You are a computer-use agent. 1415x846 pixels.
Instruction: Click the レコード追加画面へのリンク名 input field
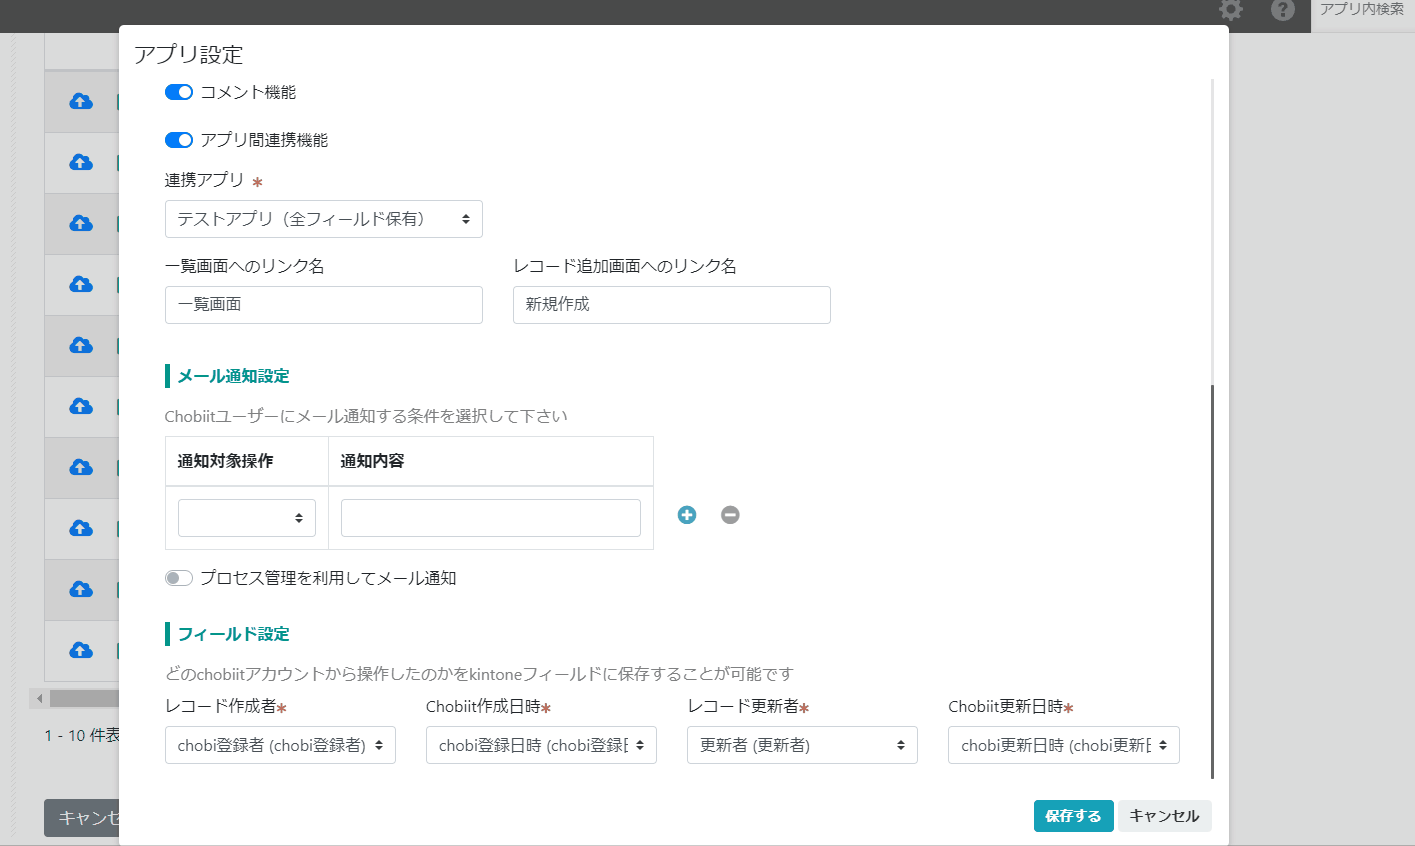click(671, 305)
